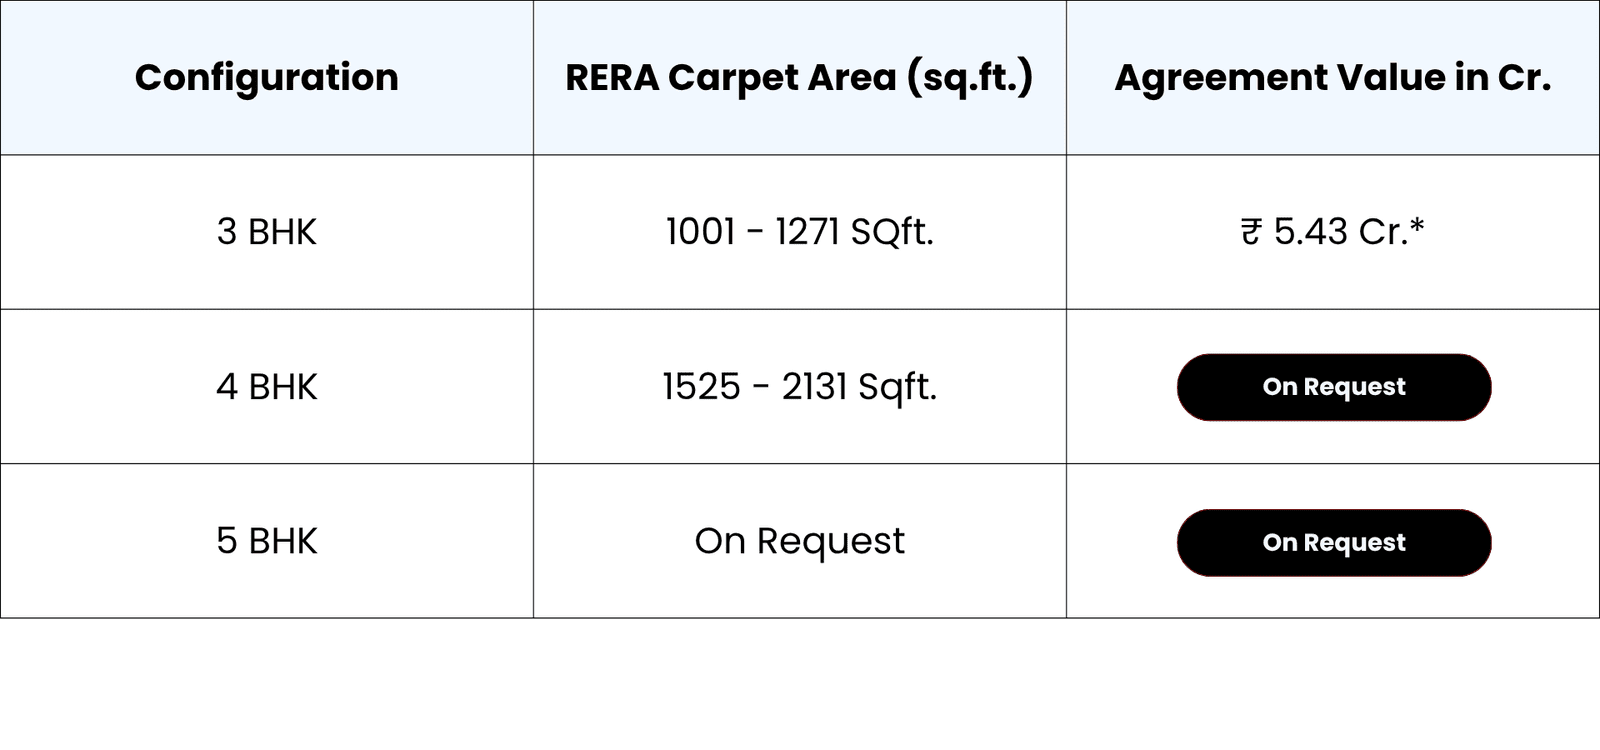
Task: Click the On Request button for 4 BHK
Action: (x=1333, y=387)
